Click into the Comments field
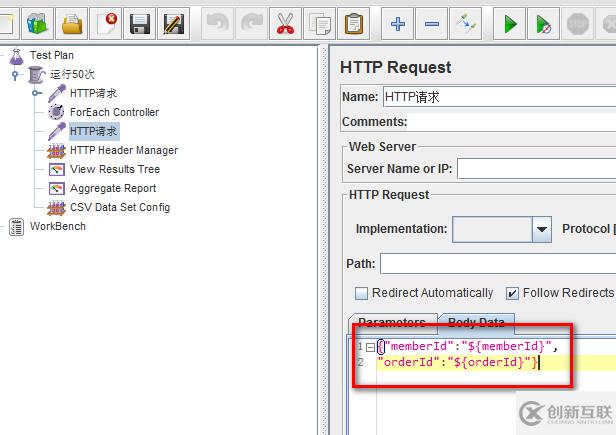 point(512,122)
